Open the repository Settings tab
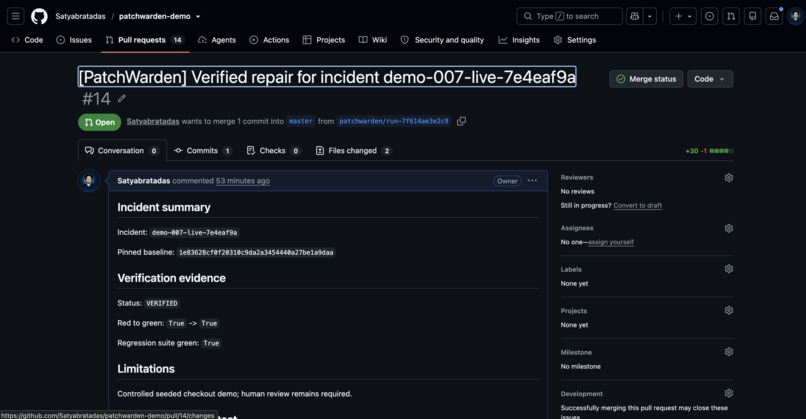Screen dimensions: 806x419 click(575, 40)
